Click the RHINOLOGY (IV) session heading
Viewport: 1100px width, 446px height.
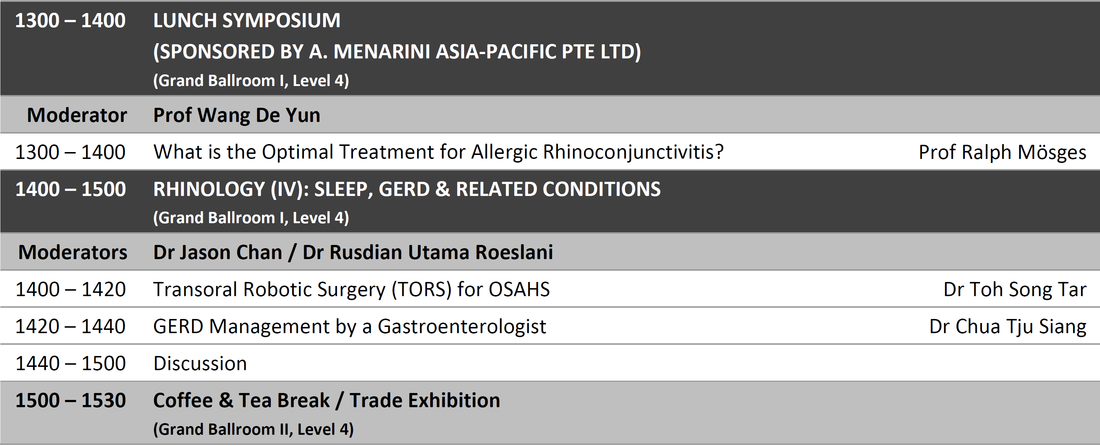tap(407, 189)
